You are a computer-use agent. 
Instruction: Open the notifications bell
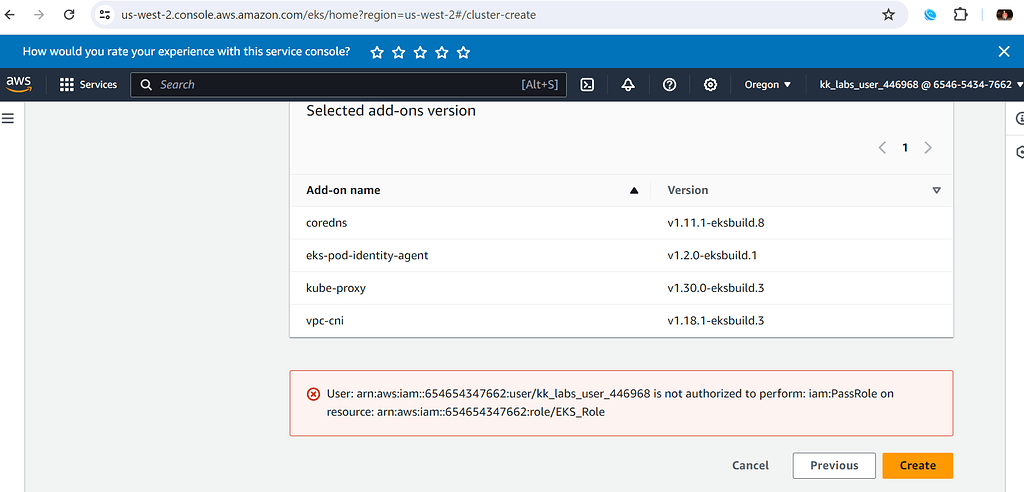(x=628, y=85)
